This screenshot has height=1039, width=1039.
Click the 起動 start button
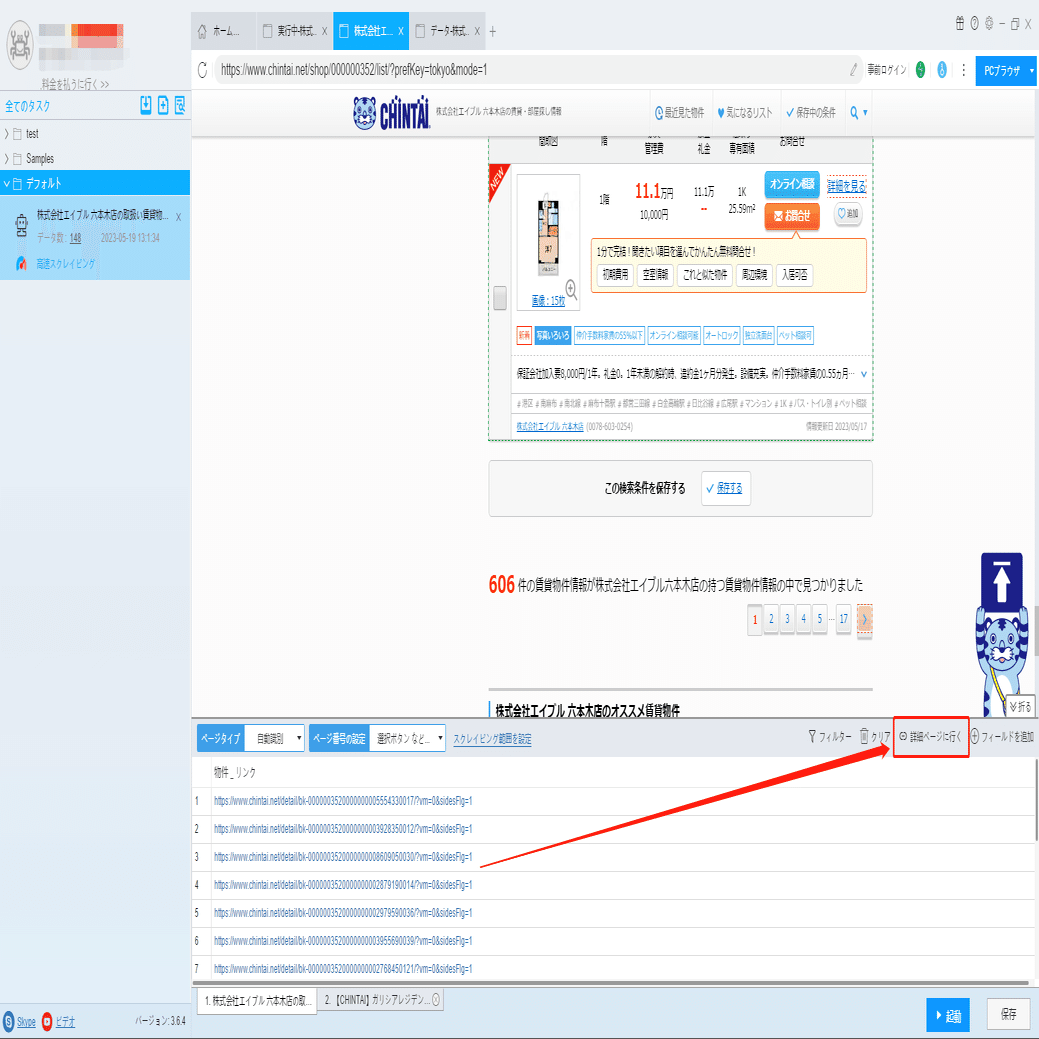pos(948,1014)
